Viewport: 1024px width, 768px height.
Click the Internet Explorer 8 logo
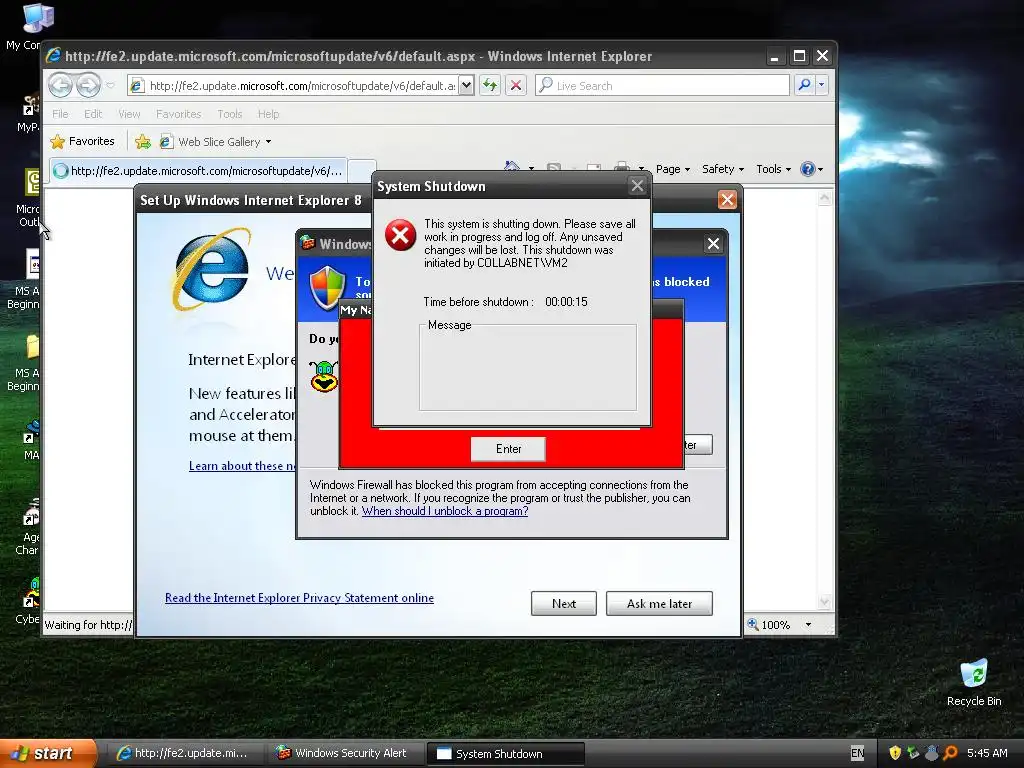coord(211,269)
